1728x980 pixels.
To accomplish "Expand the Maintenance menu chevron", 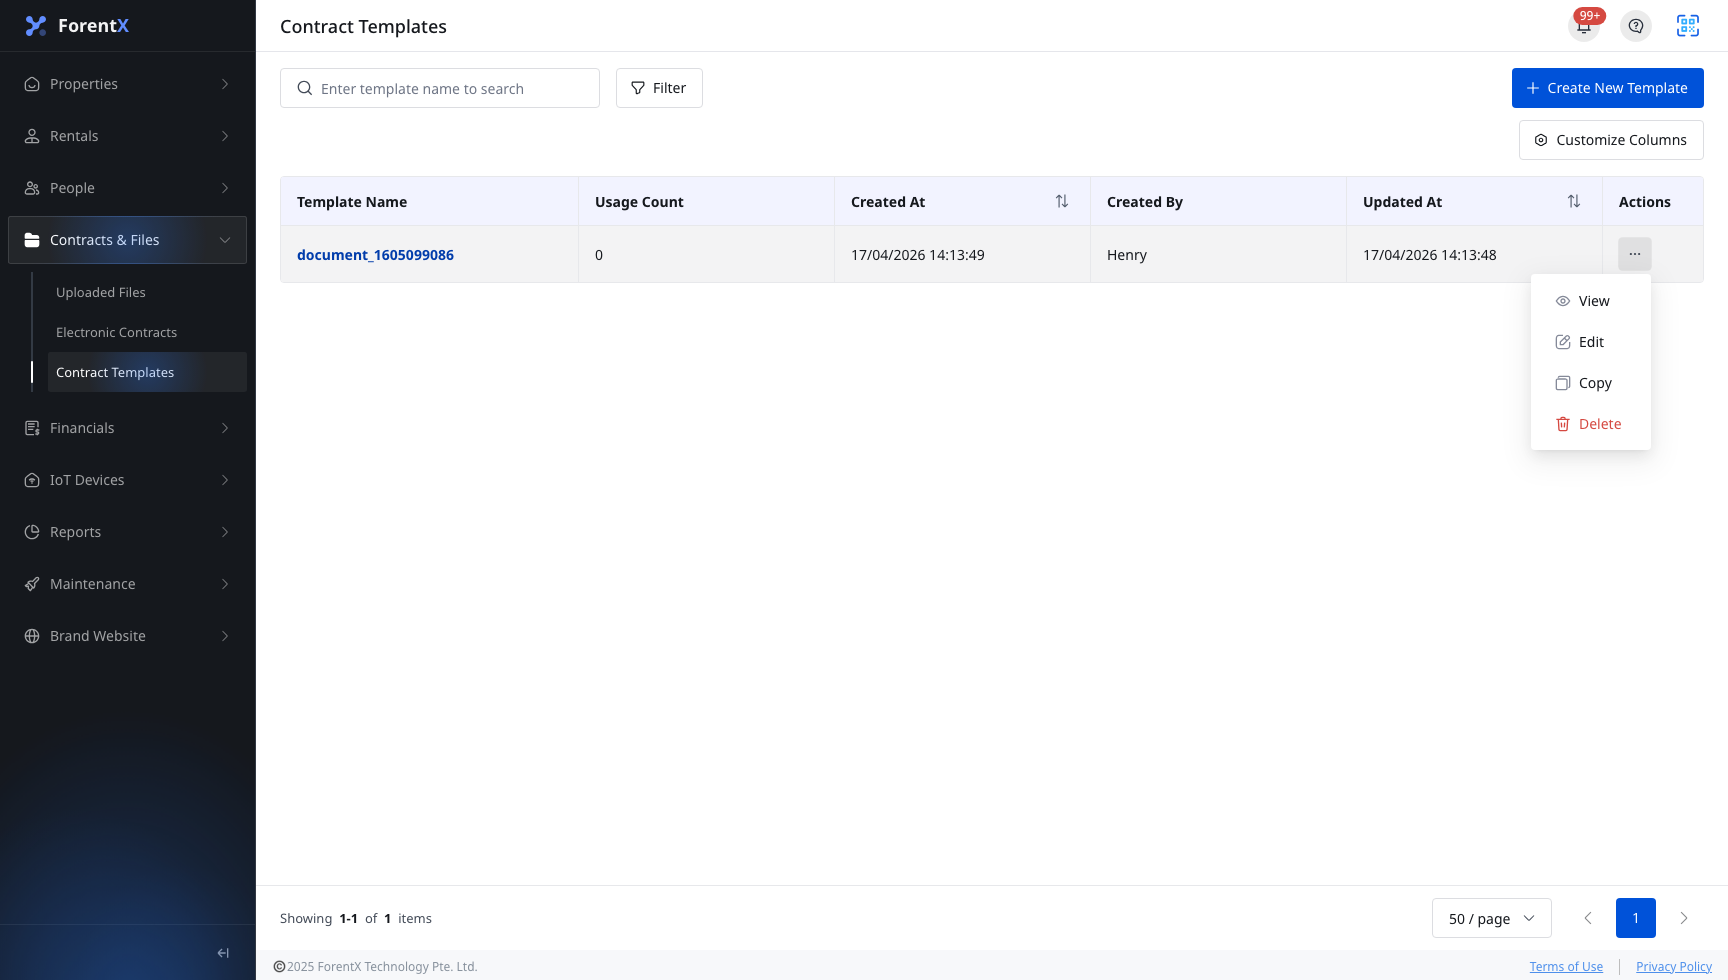I will [225, 584].
